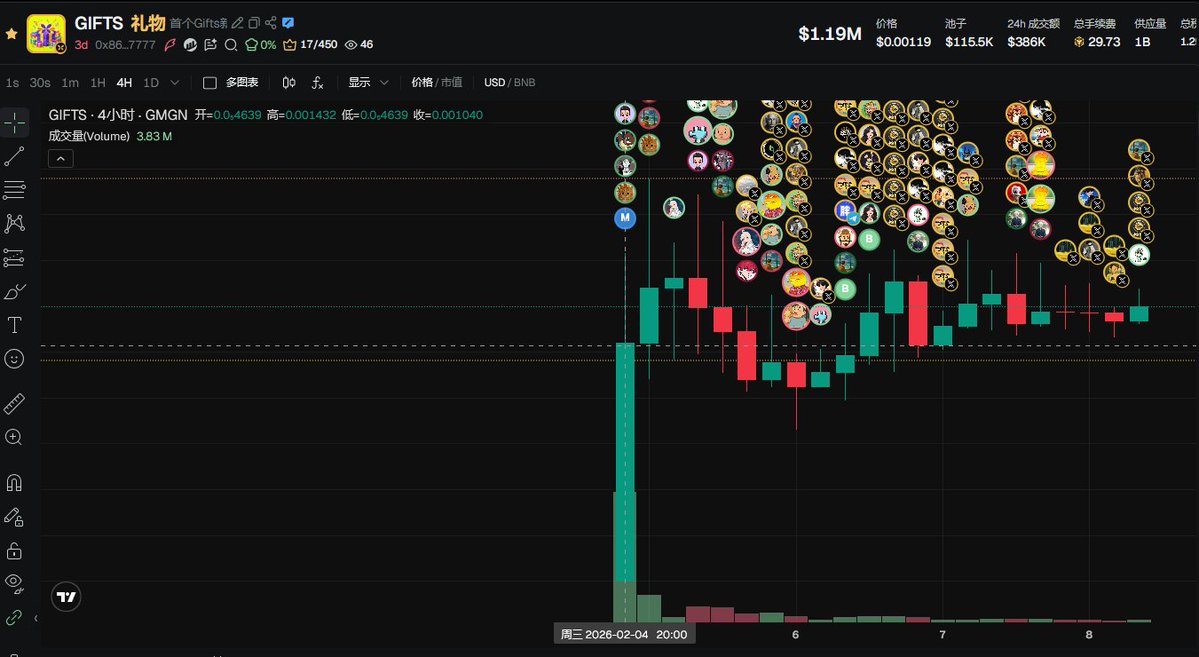
Task: Click the 池子 $115.5K liquidity stat
Action: coord(969,33)
